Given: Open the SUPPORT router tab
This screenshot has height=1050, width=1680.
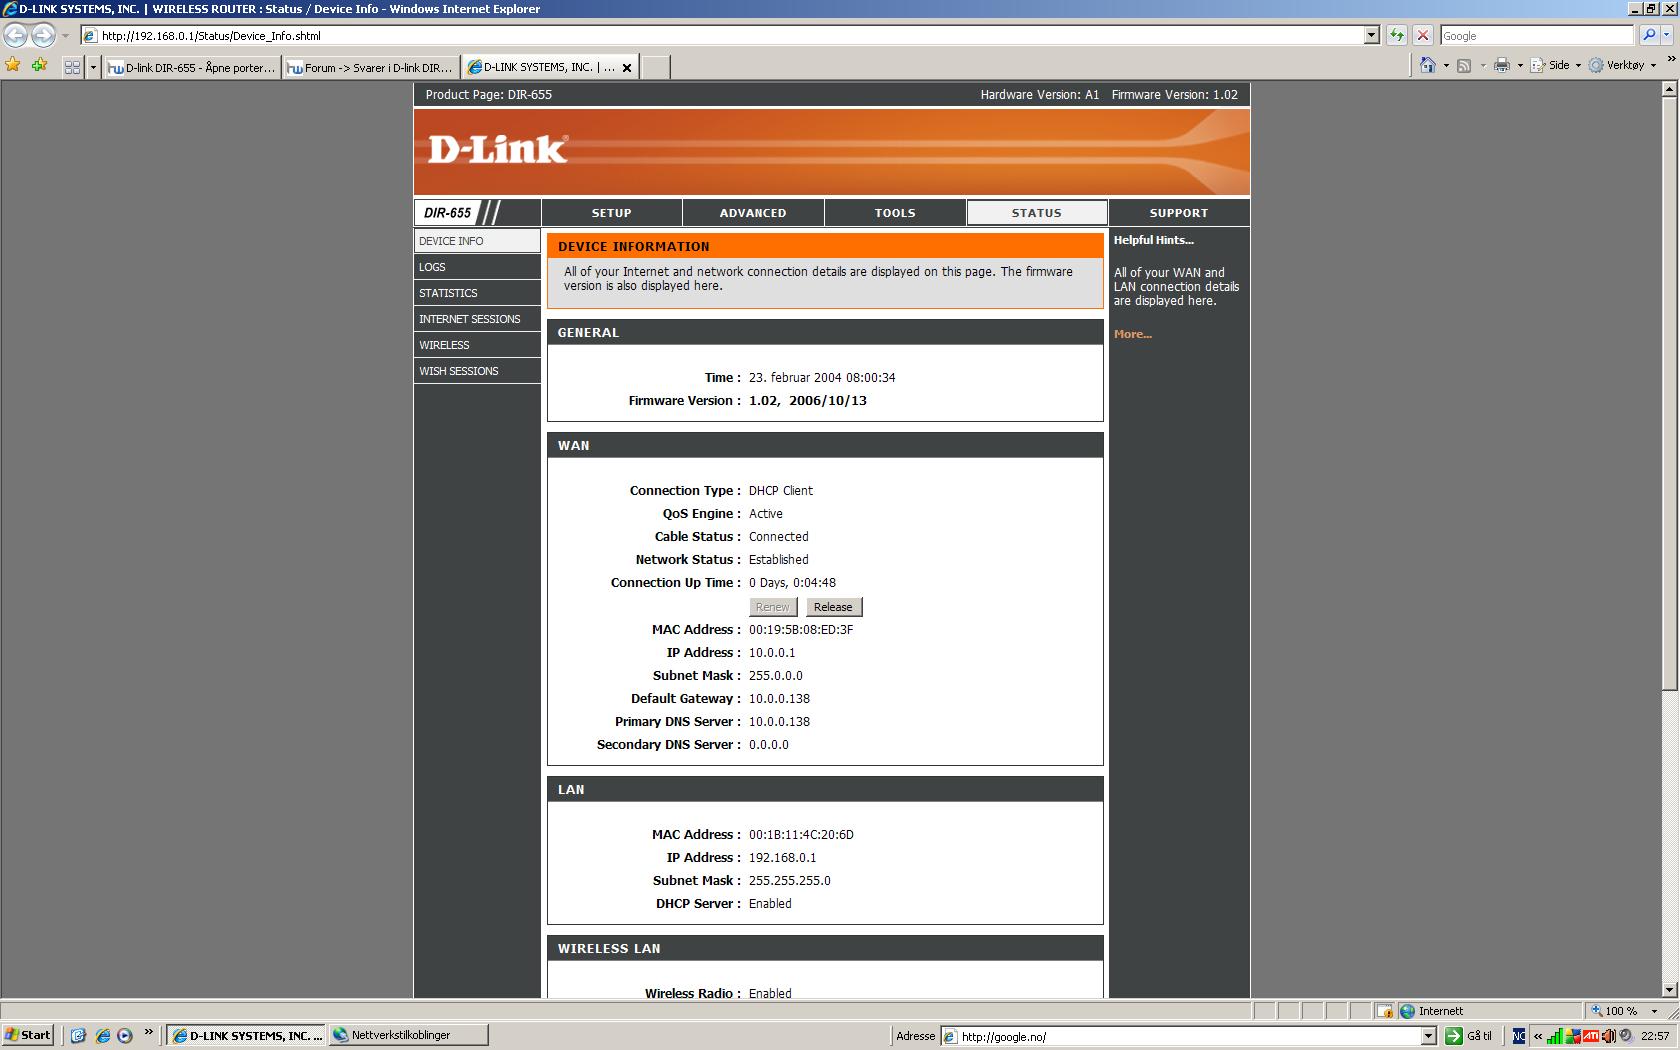Looking at the screenshot, I should [x=1179, y=212].
